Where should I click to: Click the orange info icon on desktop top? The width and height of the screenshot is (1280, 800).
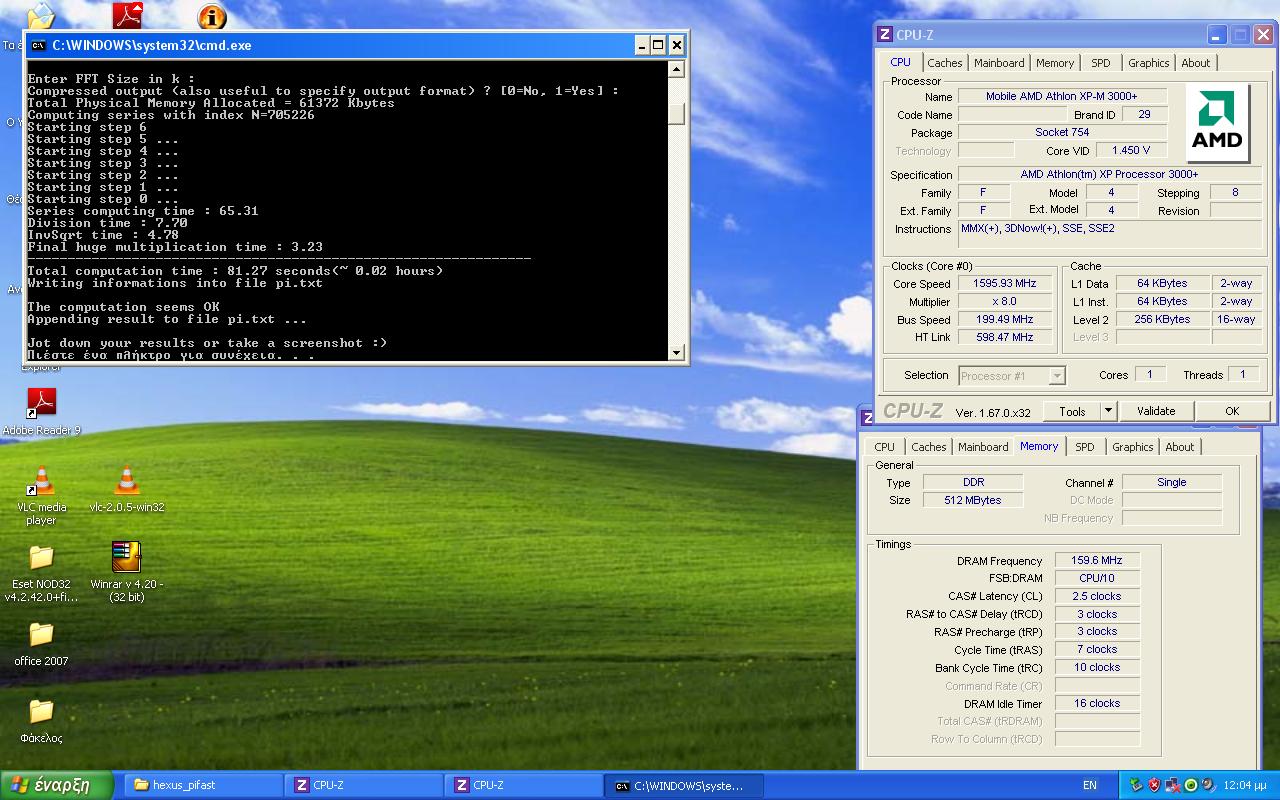point(212,17)
